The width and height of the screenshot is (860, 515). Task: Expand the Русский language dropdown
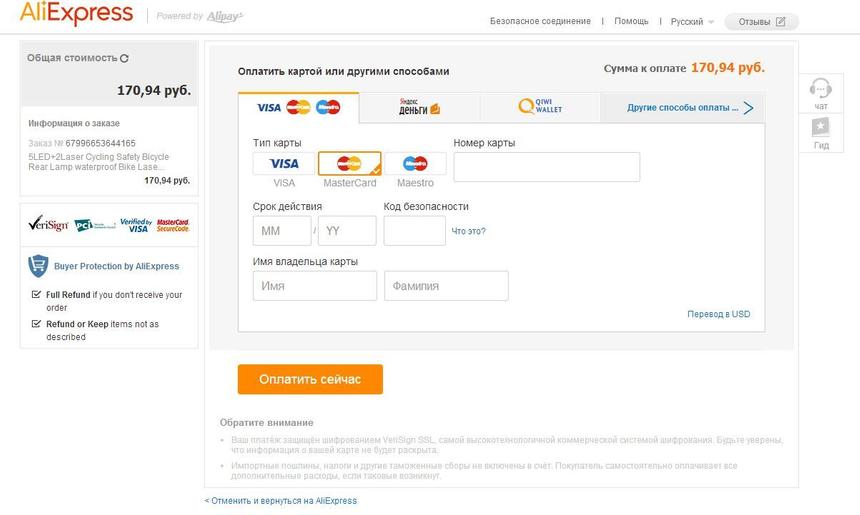point(692,21)
